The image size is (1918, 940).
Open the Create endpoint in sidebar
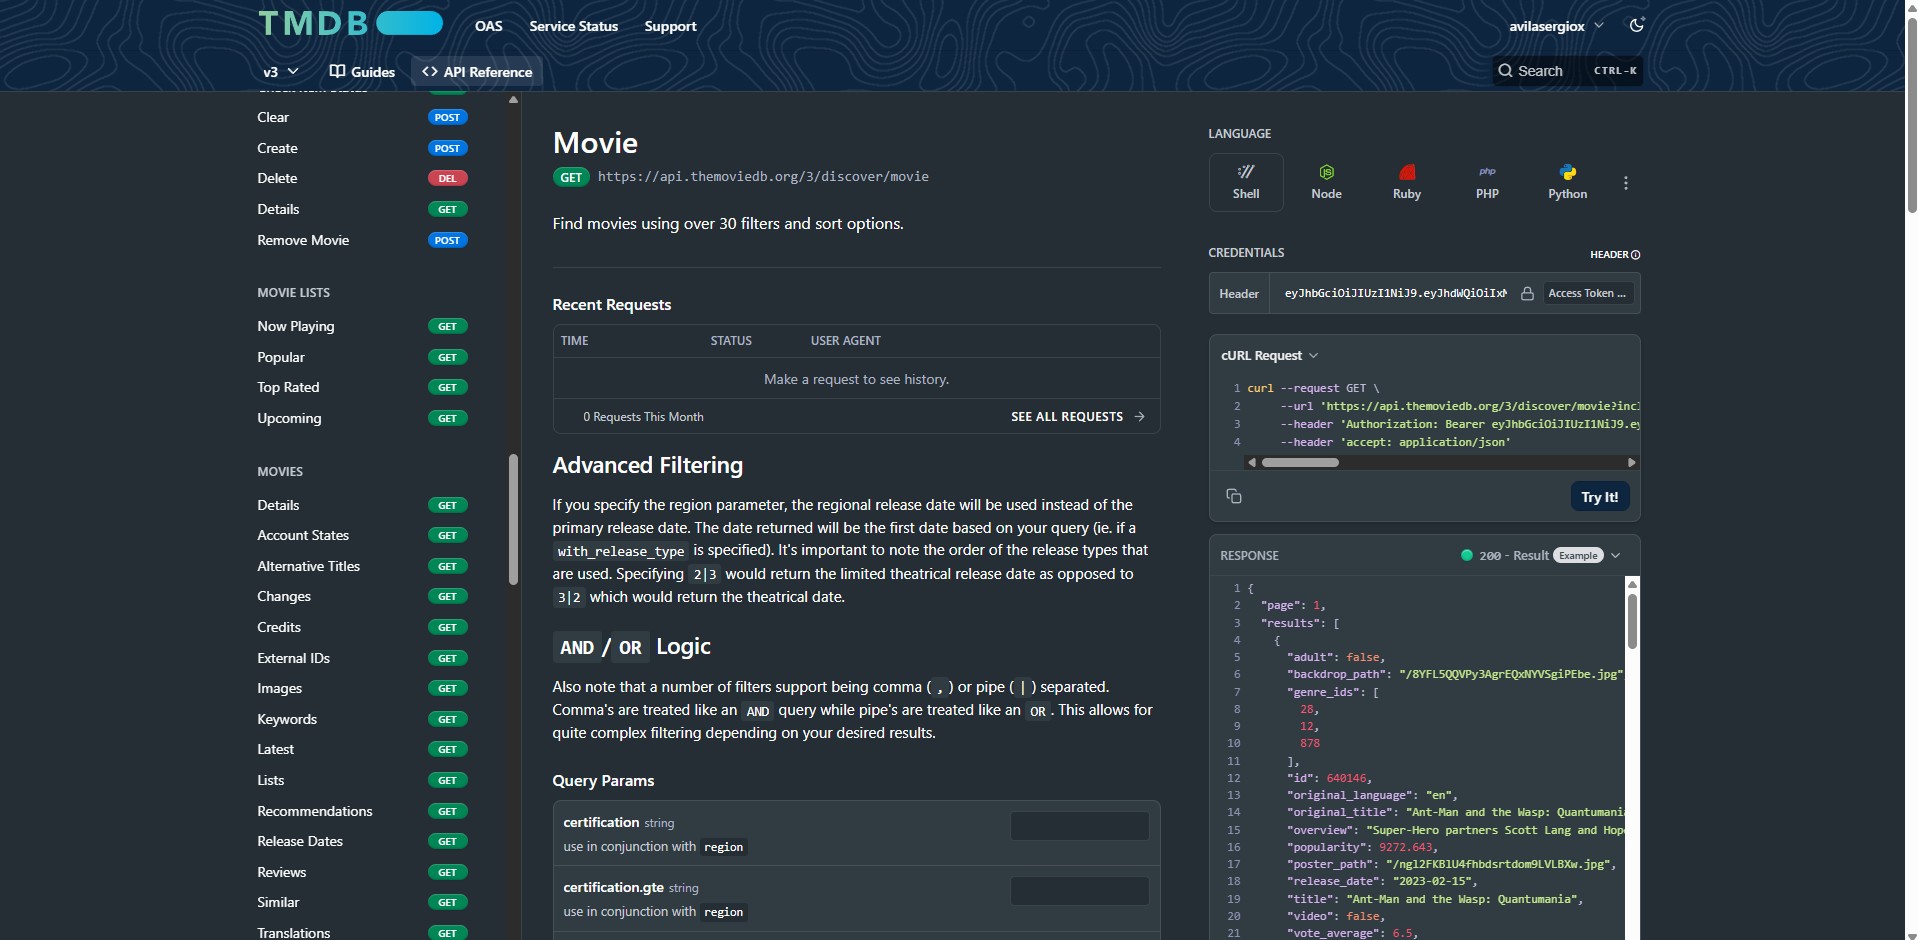click(362, 148)
